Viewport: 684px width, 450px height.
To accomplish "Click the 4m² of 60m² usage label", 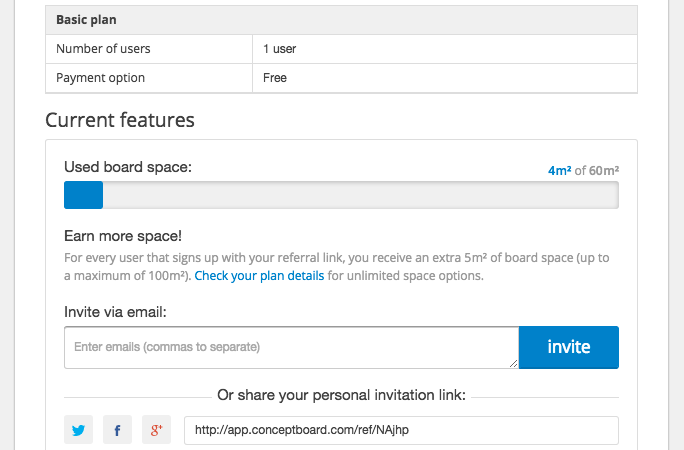I will (583, 170).
